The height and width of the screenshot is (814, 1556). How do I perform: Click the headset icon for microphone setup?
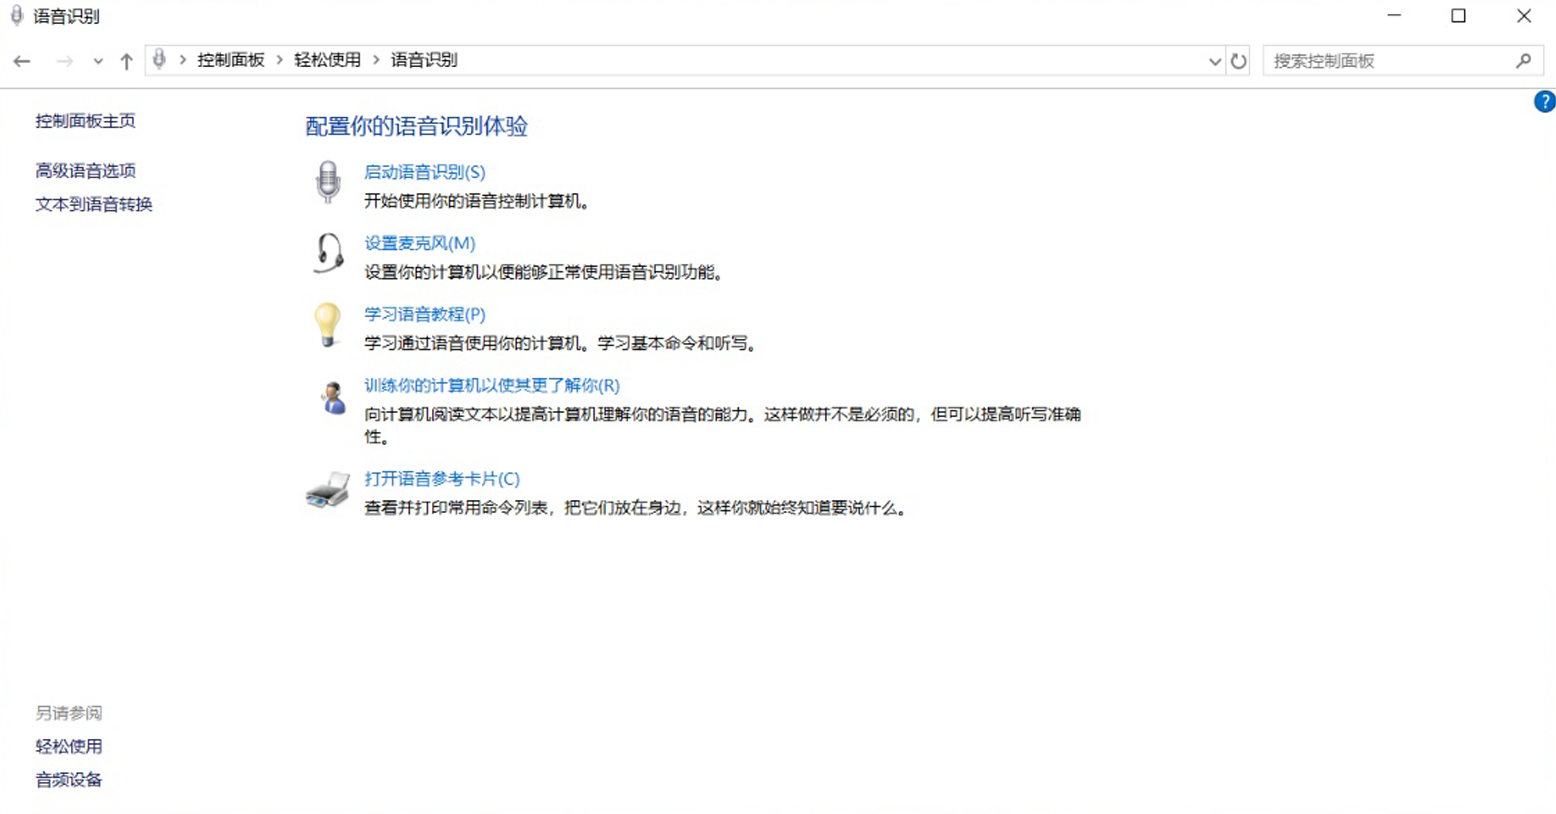(x=327, y=253)
